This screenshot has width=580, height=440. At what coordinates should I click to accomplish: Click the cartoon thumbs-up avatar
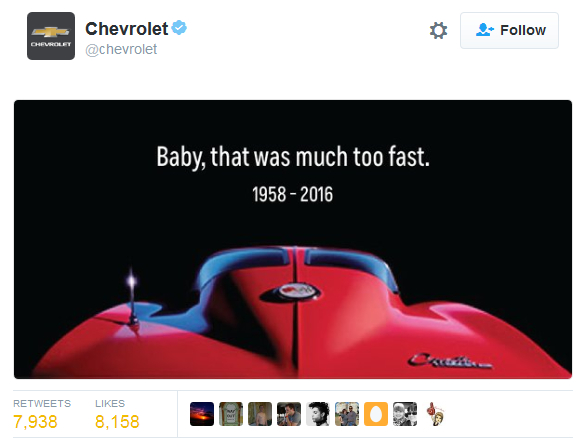(x=435, y=414)
